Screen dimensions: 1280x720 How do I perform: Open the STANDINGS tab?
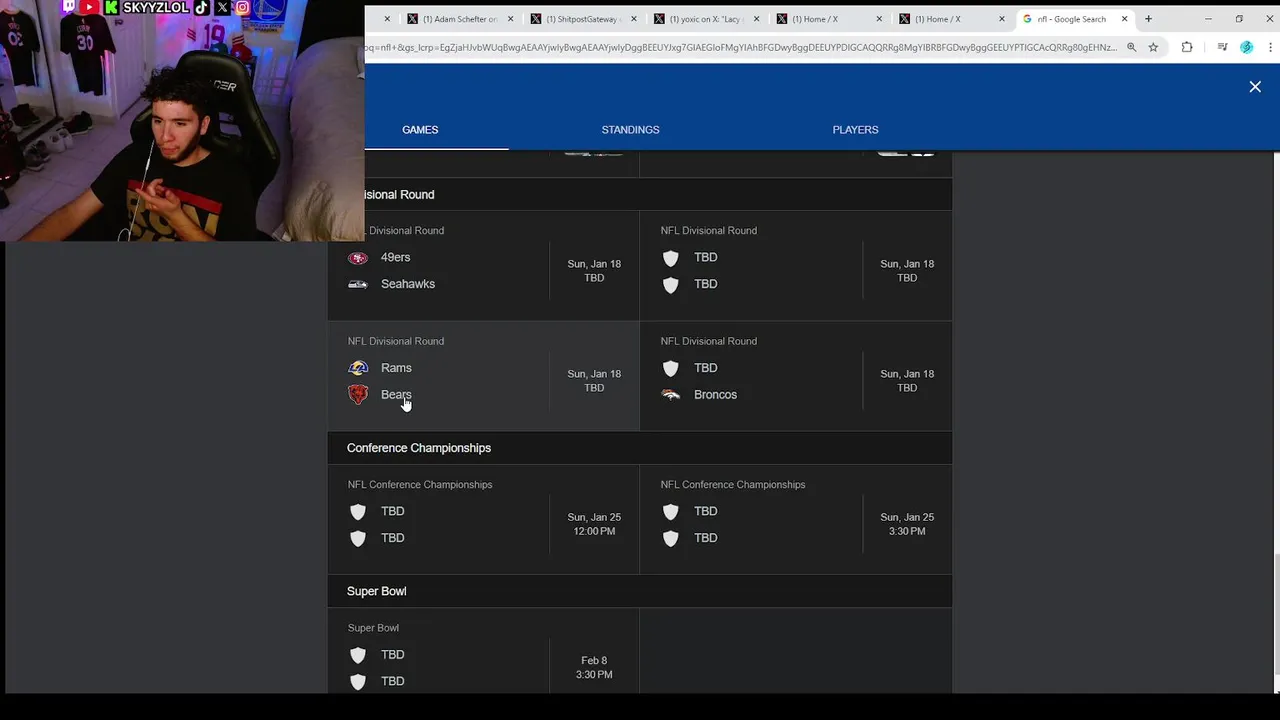pos(630,130)
